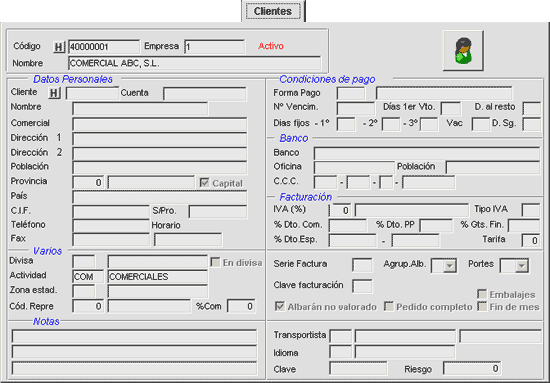
Task: Click the Días 1er Vto. field
Action: [451, 108]
